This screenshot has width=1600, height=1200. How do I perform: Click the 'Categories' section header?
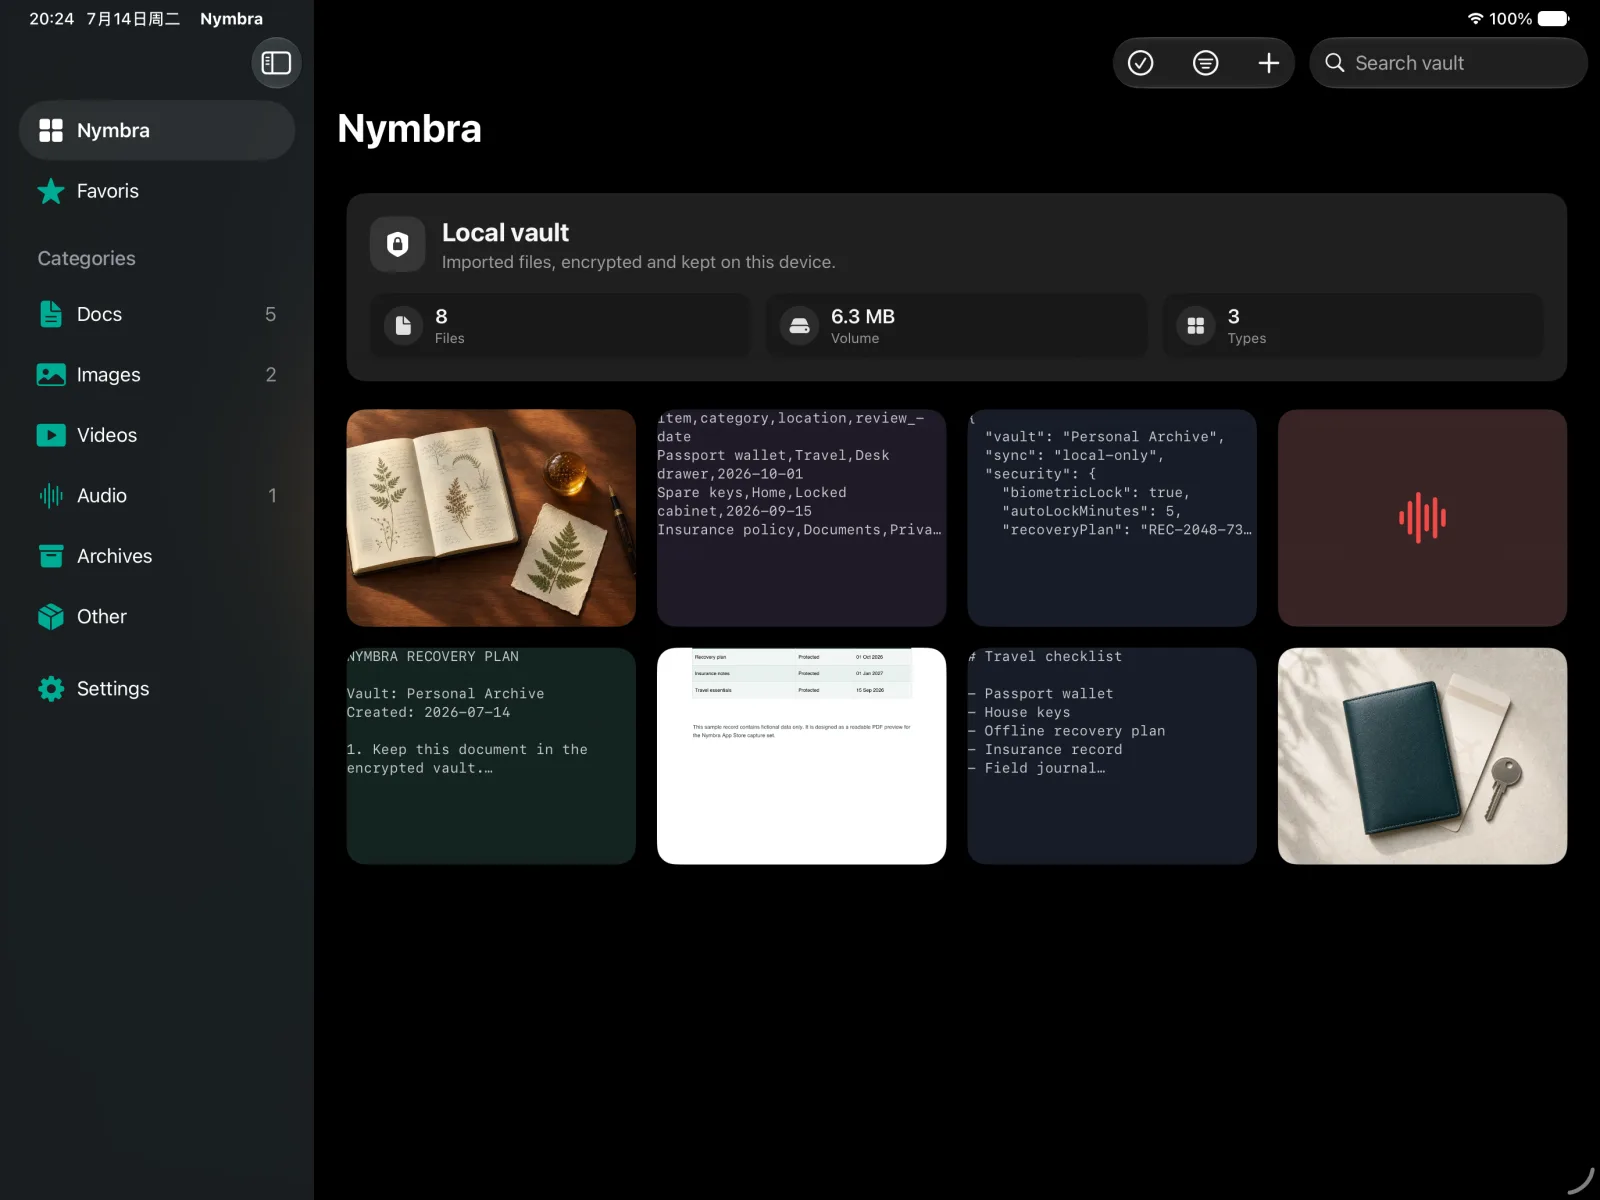(86, 258)
